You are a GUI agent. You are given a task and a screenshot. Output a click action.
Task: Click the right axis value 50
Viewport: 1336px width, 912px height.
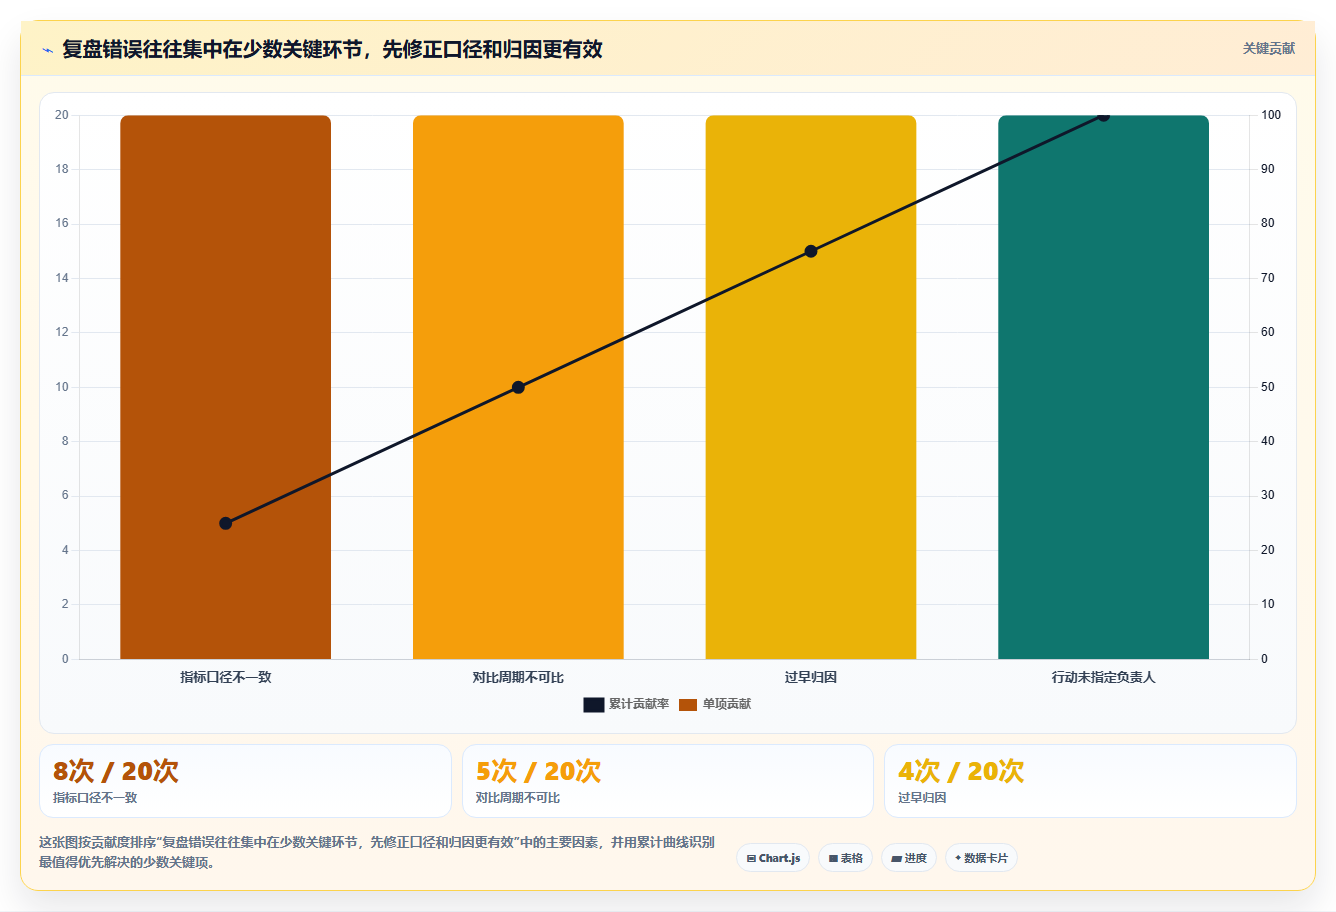coord(1268,387)
